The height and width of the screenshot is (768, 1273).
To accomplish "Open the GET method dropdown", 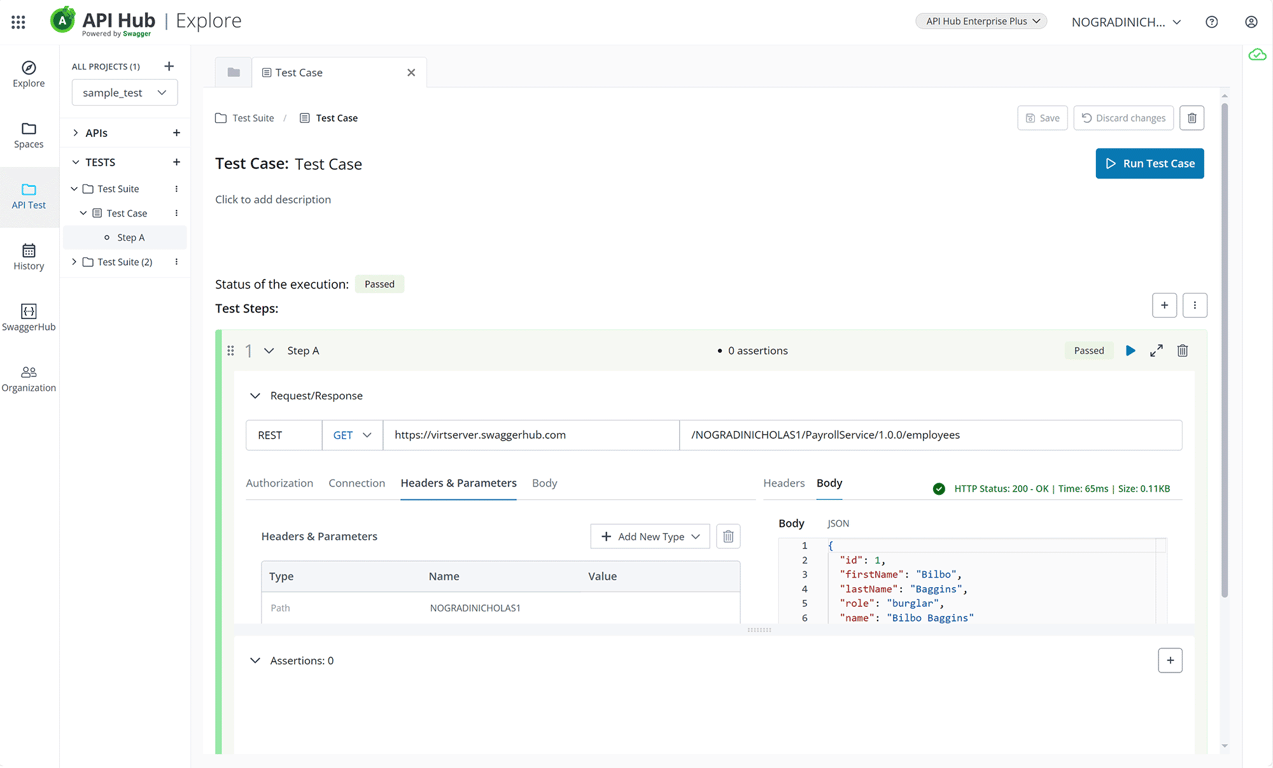I will coord(352,435).
